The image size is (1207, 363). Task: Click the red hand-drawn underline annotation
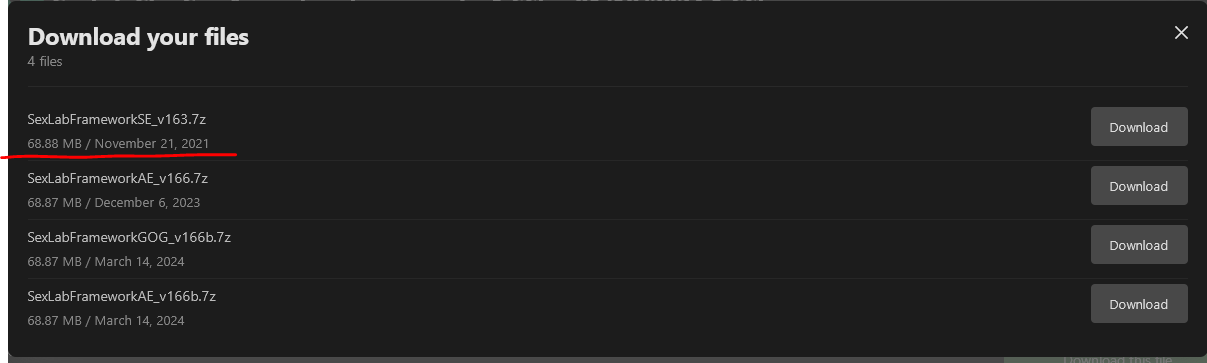[x=120, y=155]
